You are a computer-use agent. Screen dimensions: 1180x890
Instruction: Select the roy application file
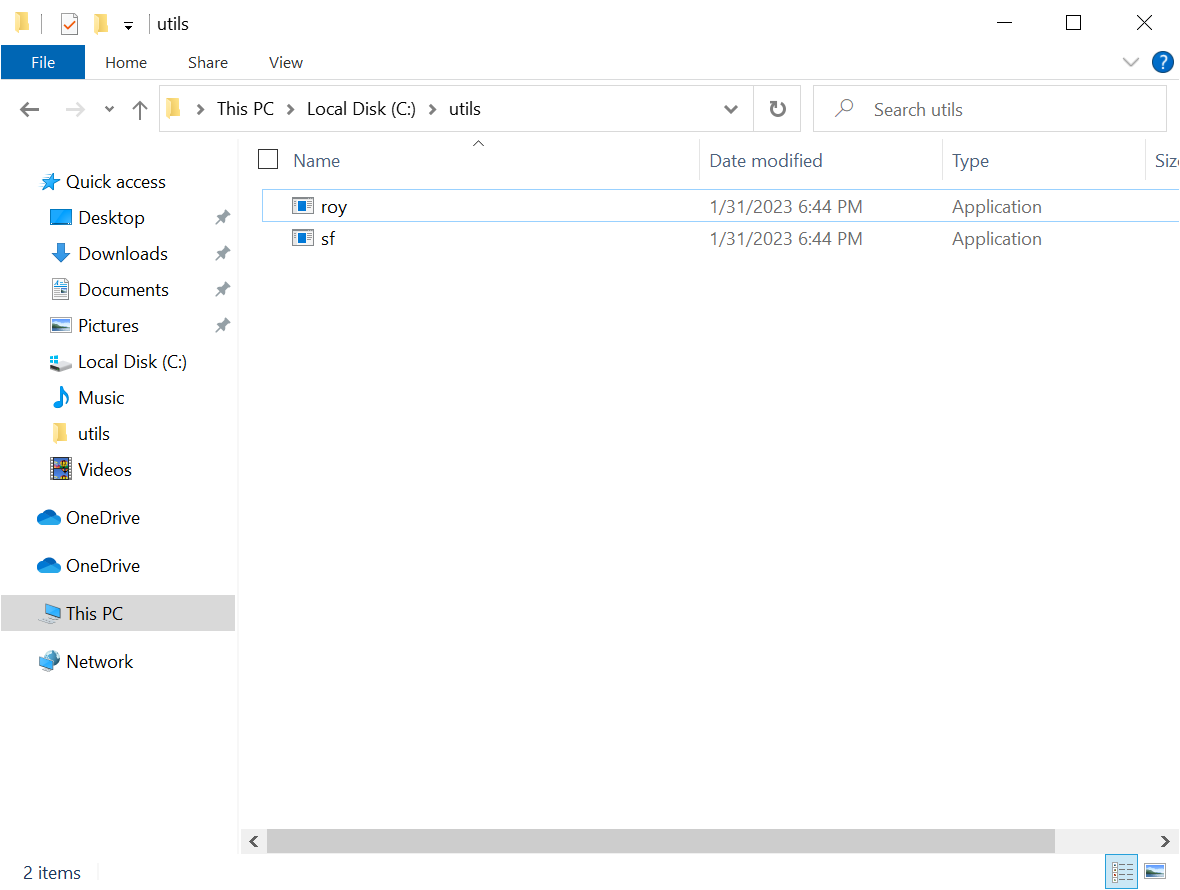[334, 207]
